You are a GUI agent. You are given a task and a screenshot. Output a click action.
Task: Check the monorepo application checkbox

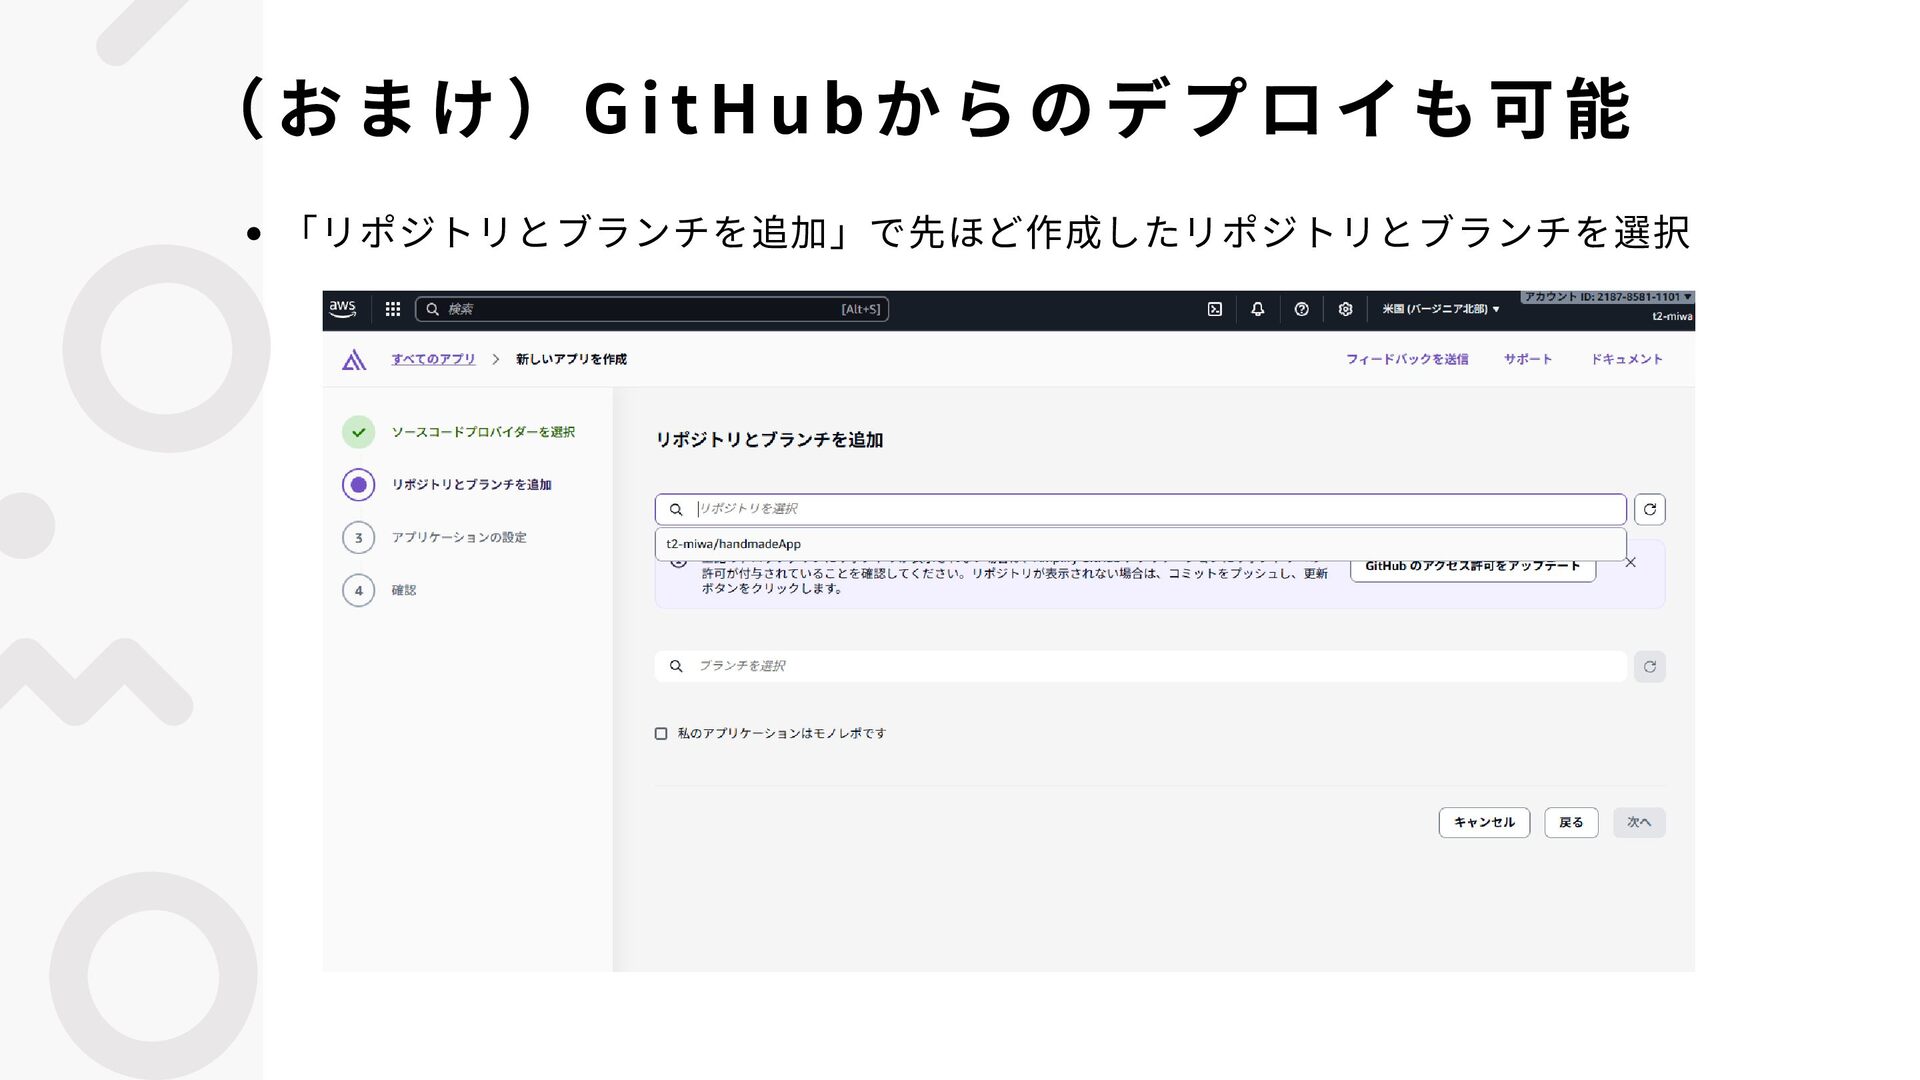[x=661, y=734]
